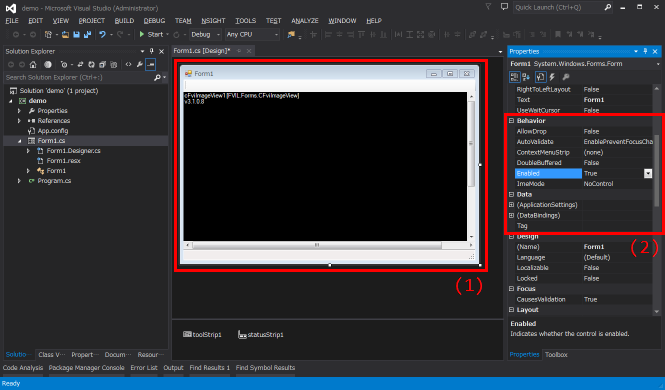The height and width of the screenshot is (390, 665).
Task: Open the FILE menu
Action: [x=12, y=20]
